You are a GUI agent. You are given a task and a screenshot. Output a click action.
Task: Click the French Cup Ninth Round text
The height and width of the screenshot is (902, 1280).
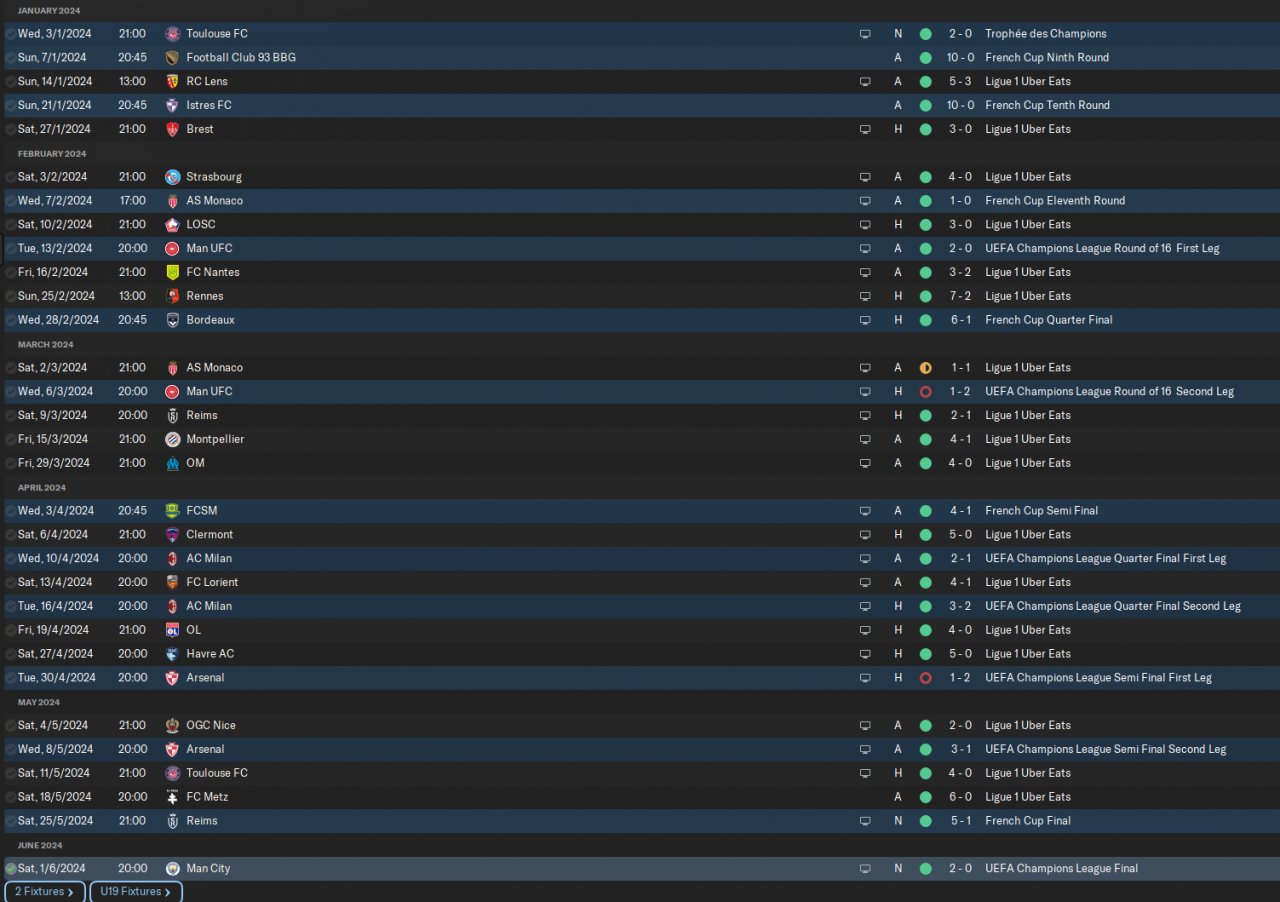1047,58
